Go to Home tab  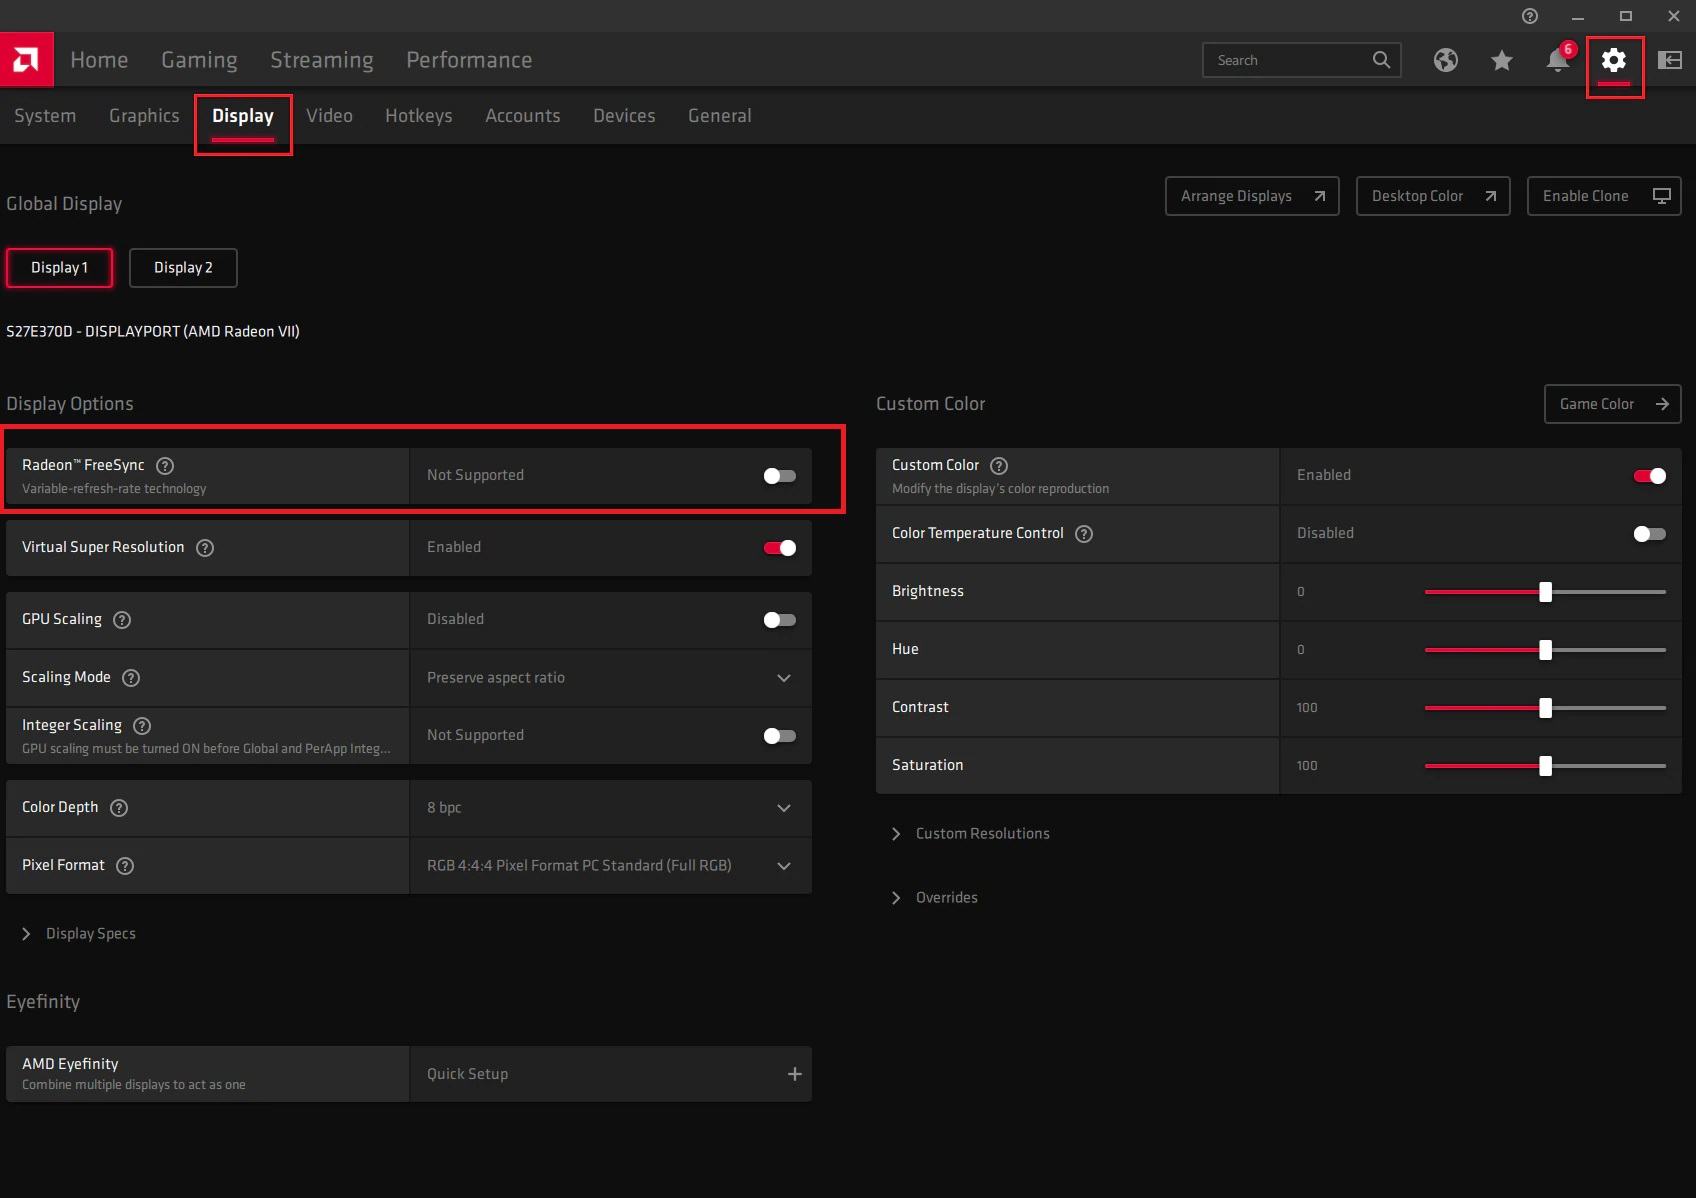[x=99, y=60]
